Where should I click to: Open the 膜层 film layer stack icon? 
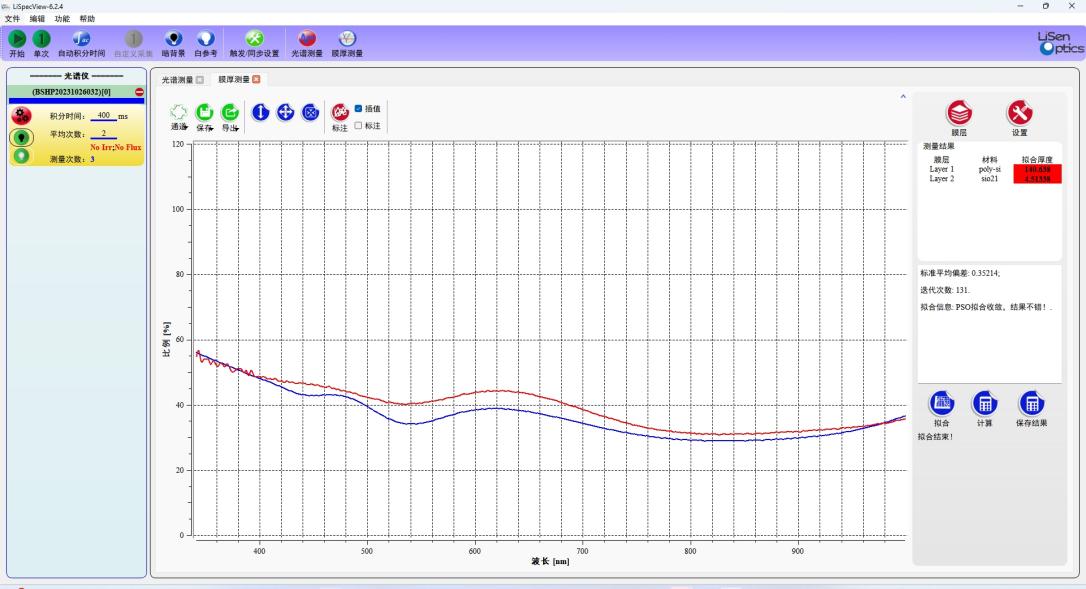(959, 112)
